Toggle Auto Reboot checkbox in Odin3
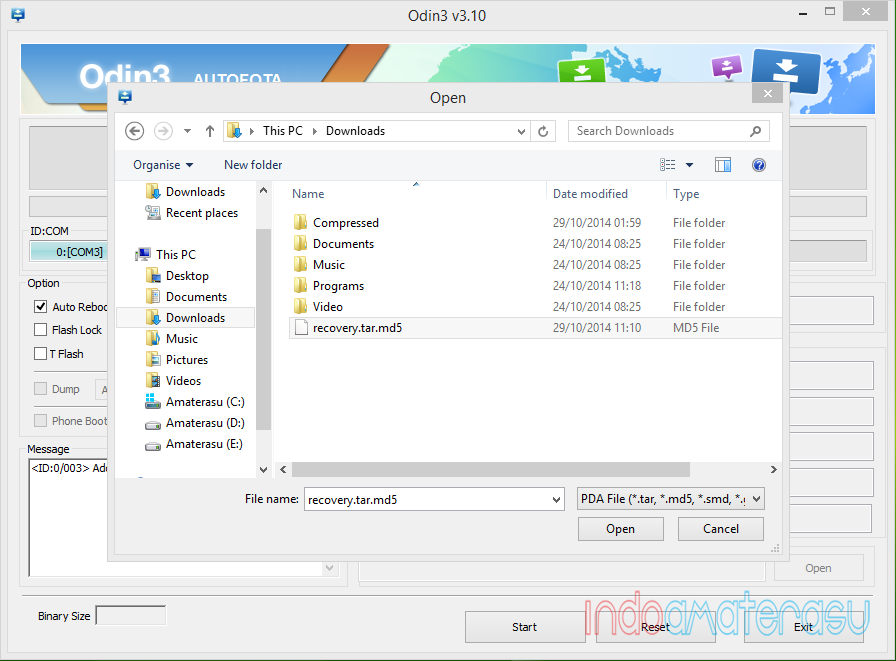The width and height of the screenshot is (896, 661). tap(41, 307)
